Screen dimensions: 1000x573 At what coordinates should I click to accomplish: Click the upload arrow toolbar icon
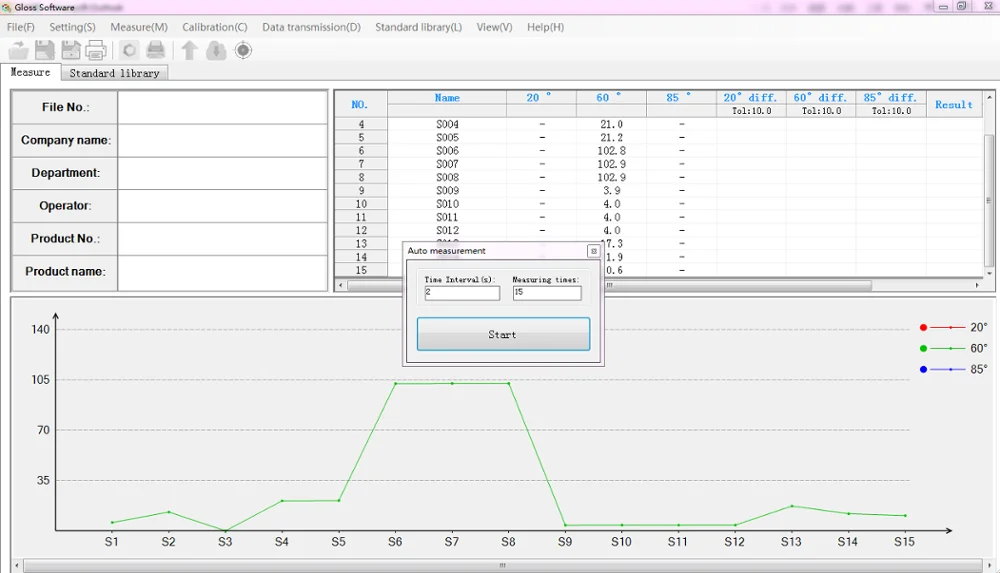pyautogui.click(x=189, y=50)
